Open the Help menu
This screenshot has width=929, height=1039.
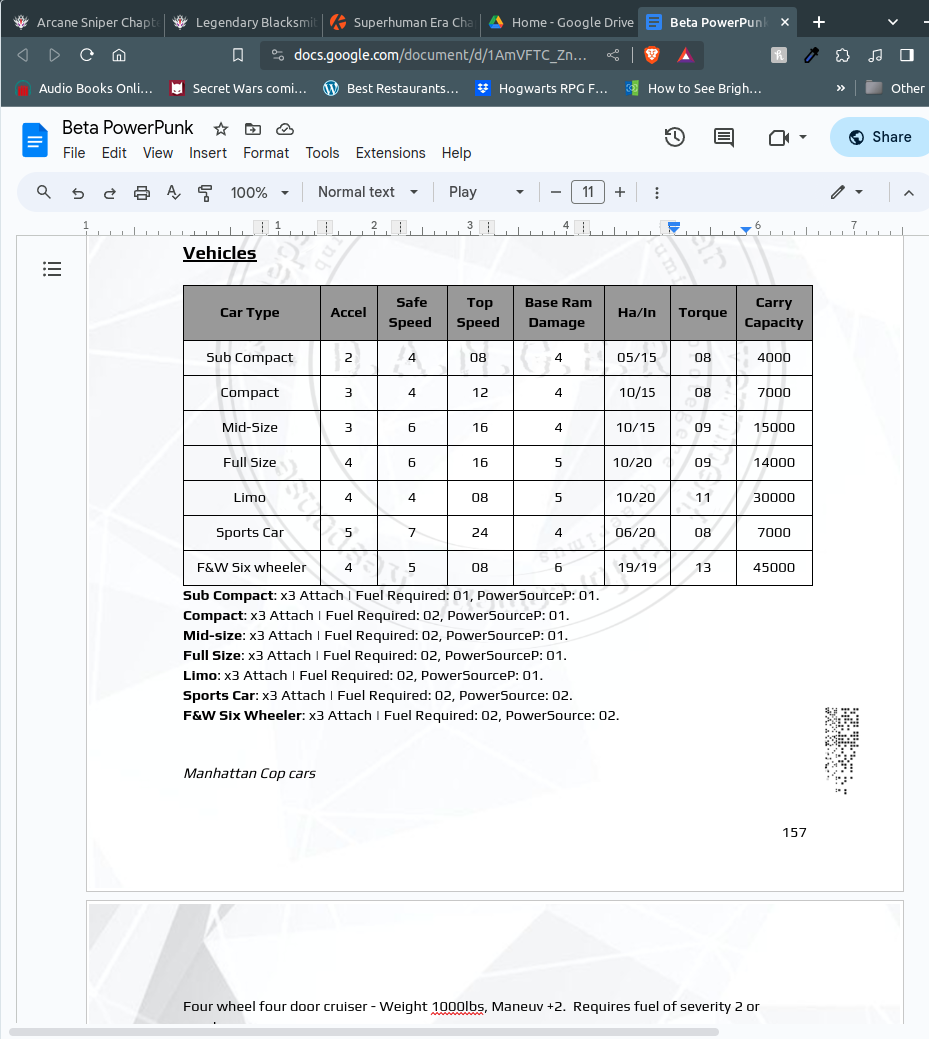[x=457, y=153]
